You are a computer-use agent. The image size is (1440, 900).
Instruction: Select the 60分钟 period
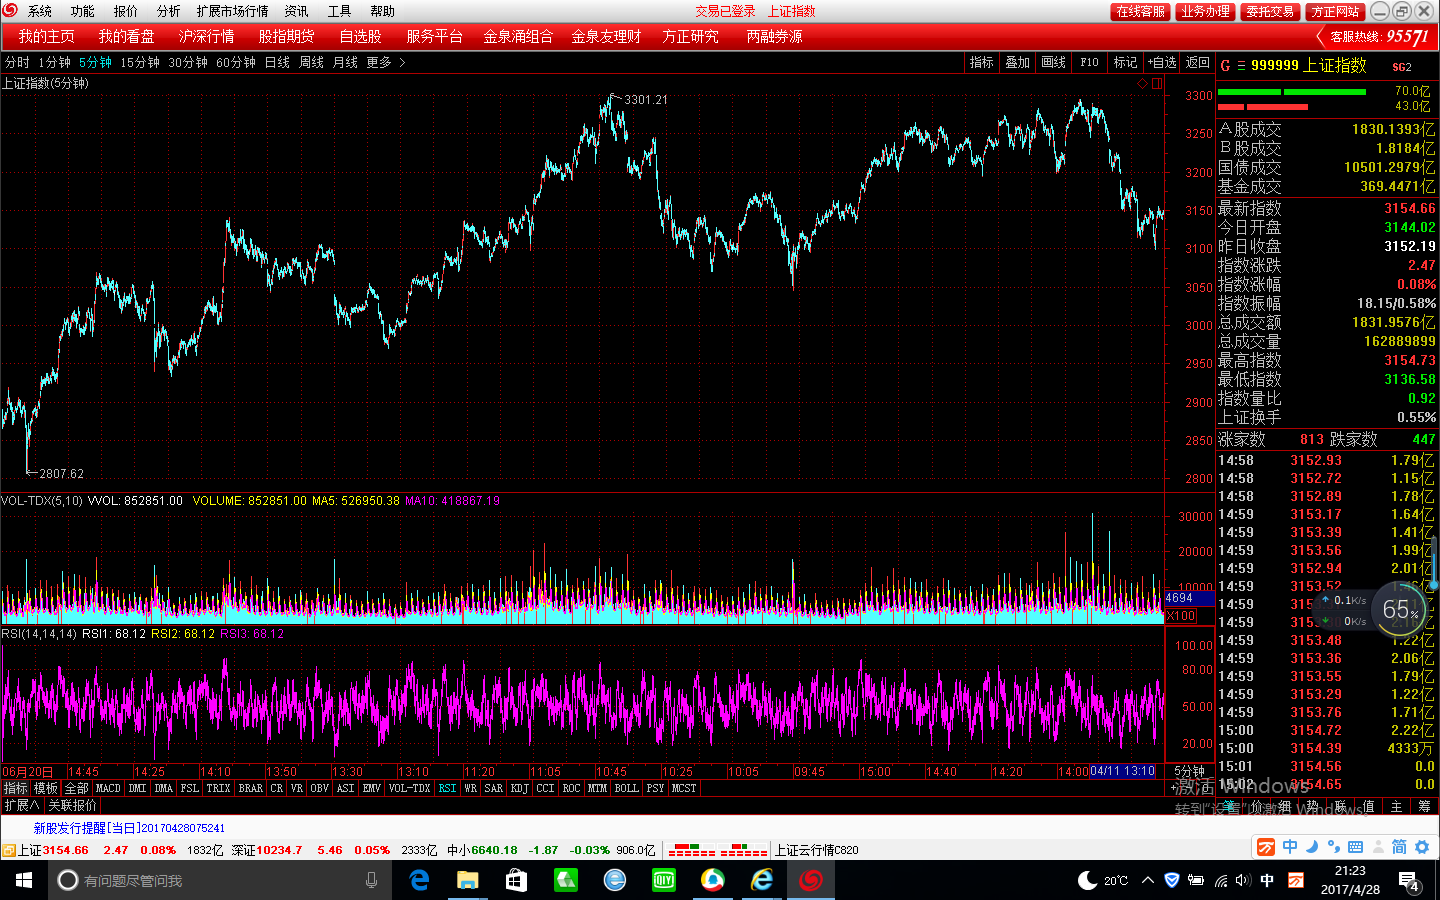point(236,62)
